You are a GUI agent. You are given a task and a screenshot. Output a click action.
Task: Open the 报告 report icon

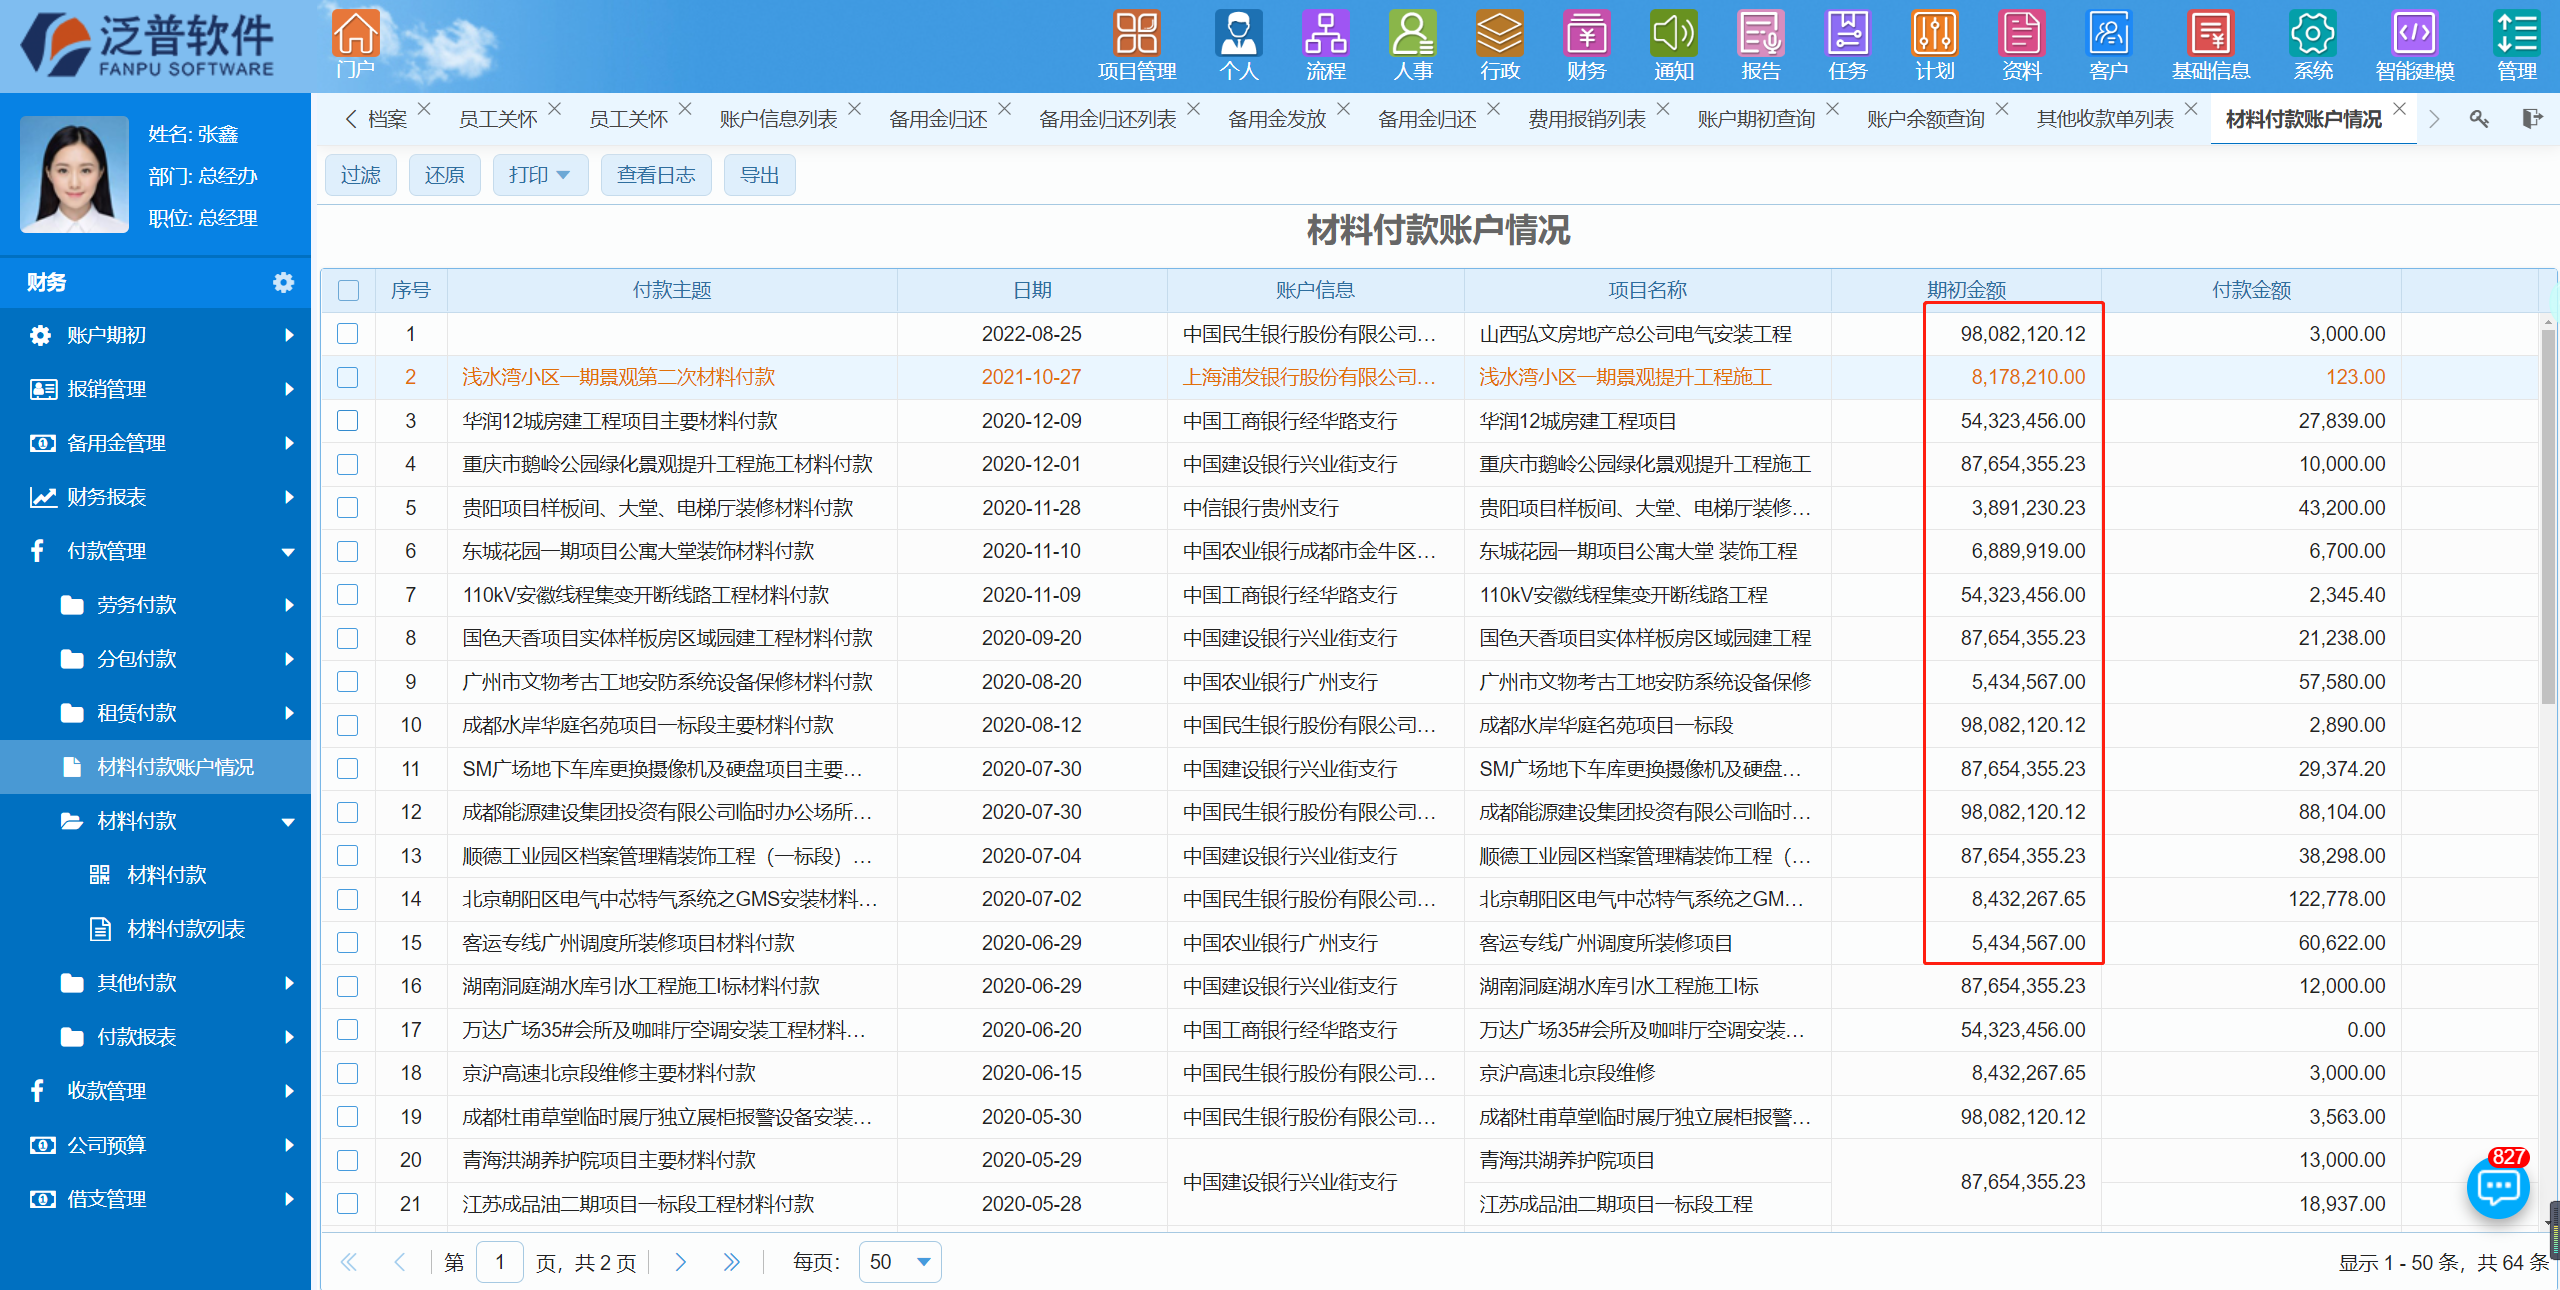click(x=1761, y=45)
